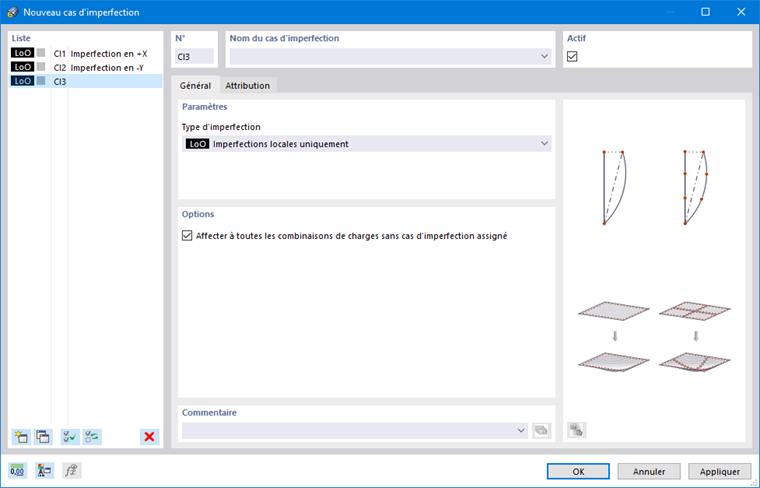Expand the Commentaire dropdown
The height and width of the screenshot is (488, 760).
point(521,430)
